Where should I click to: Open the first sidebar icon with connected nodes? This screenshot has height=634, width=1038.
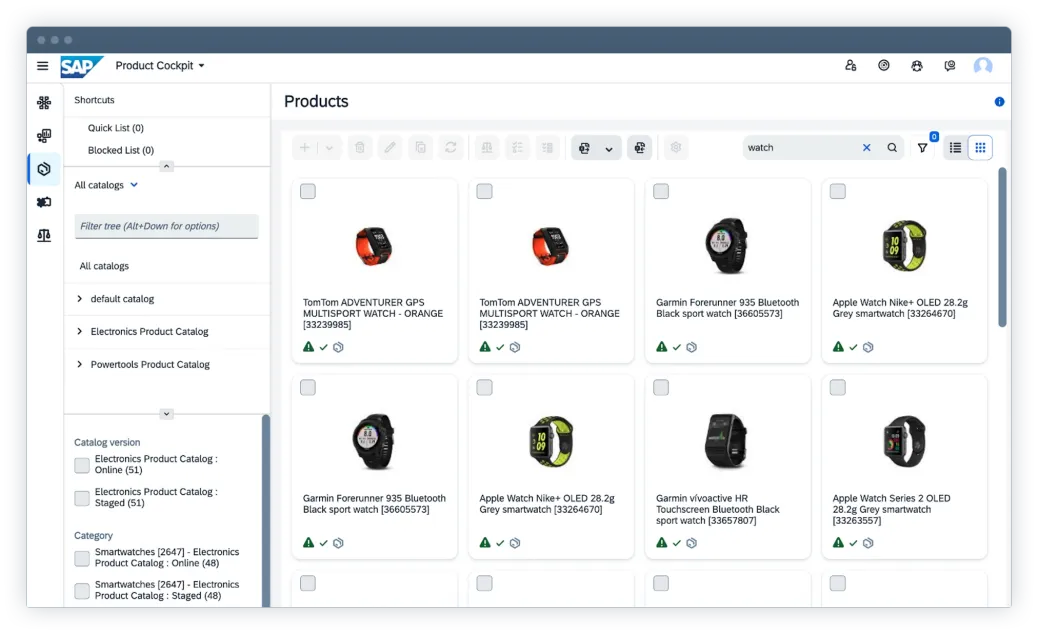pos(44,103)
